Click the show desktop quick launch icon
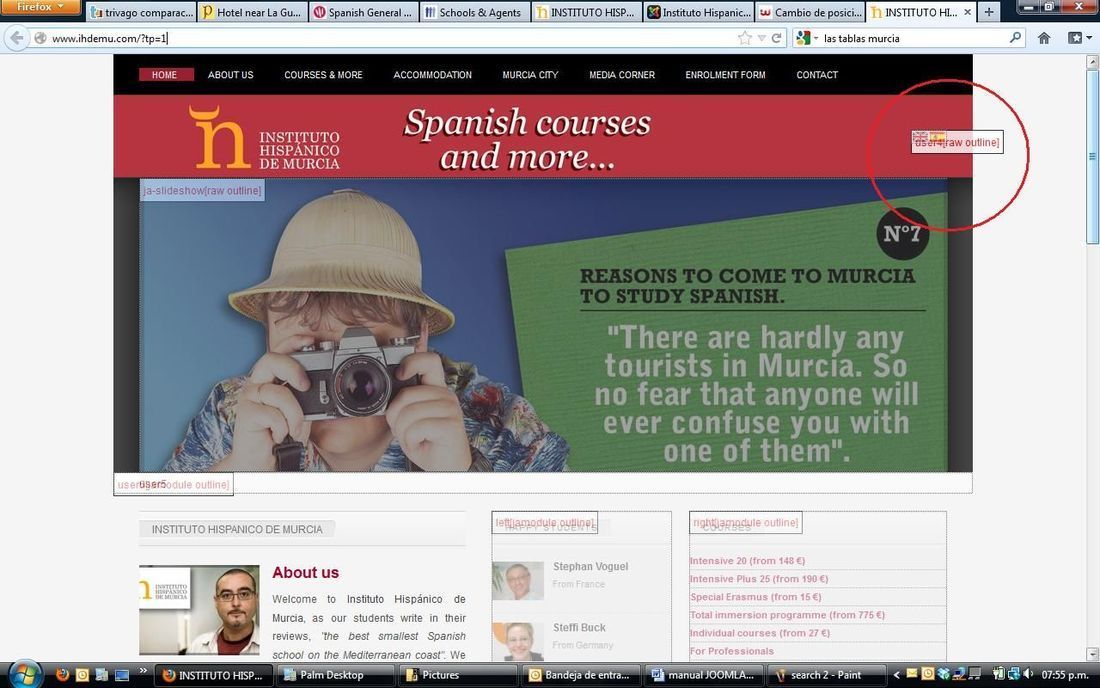The height and width of the screenshot is (688, 1100). 122,675
